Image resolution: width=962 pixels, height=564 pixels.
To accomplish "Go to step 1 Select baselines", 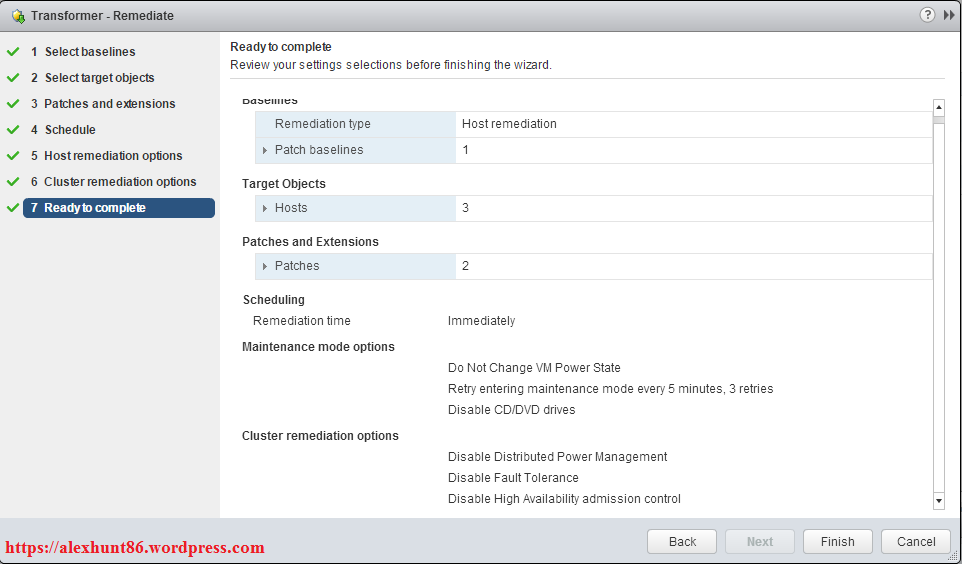I will (x=89, y=52).
